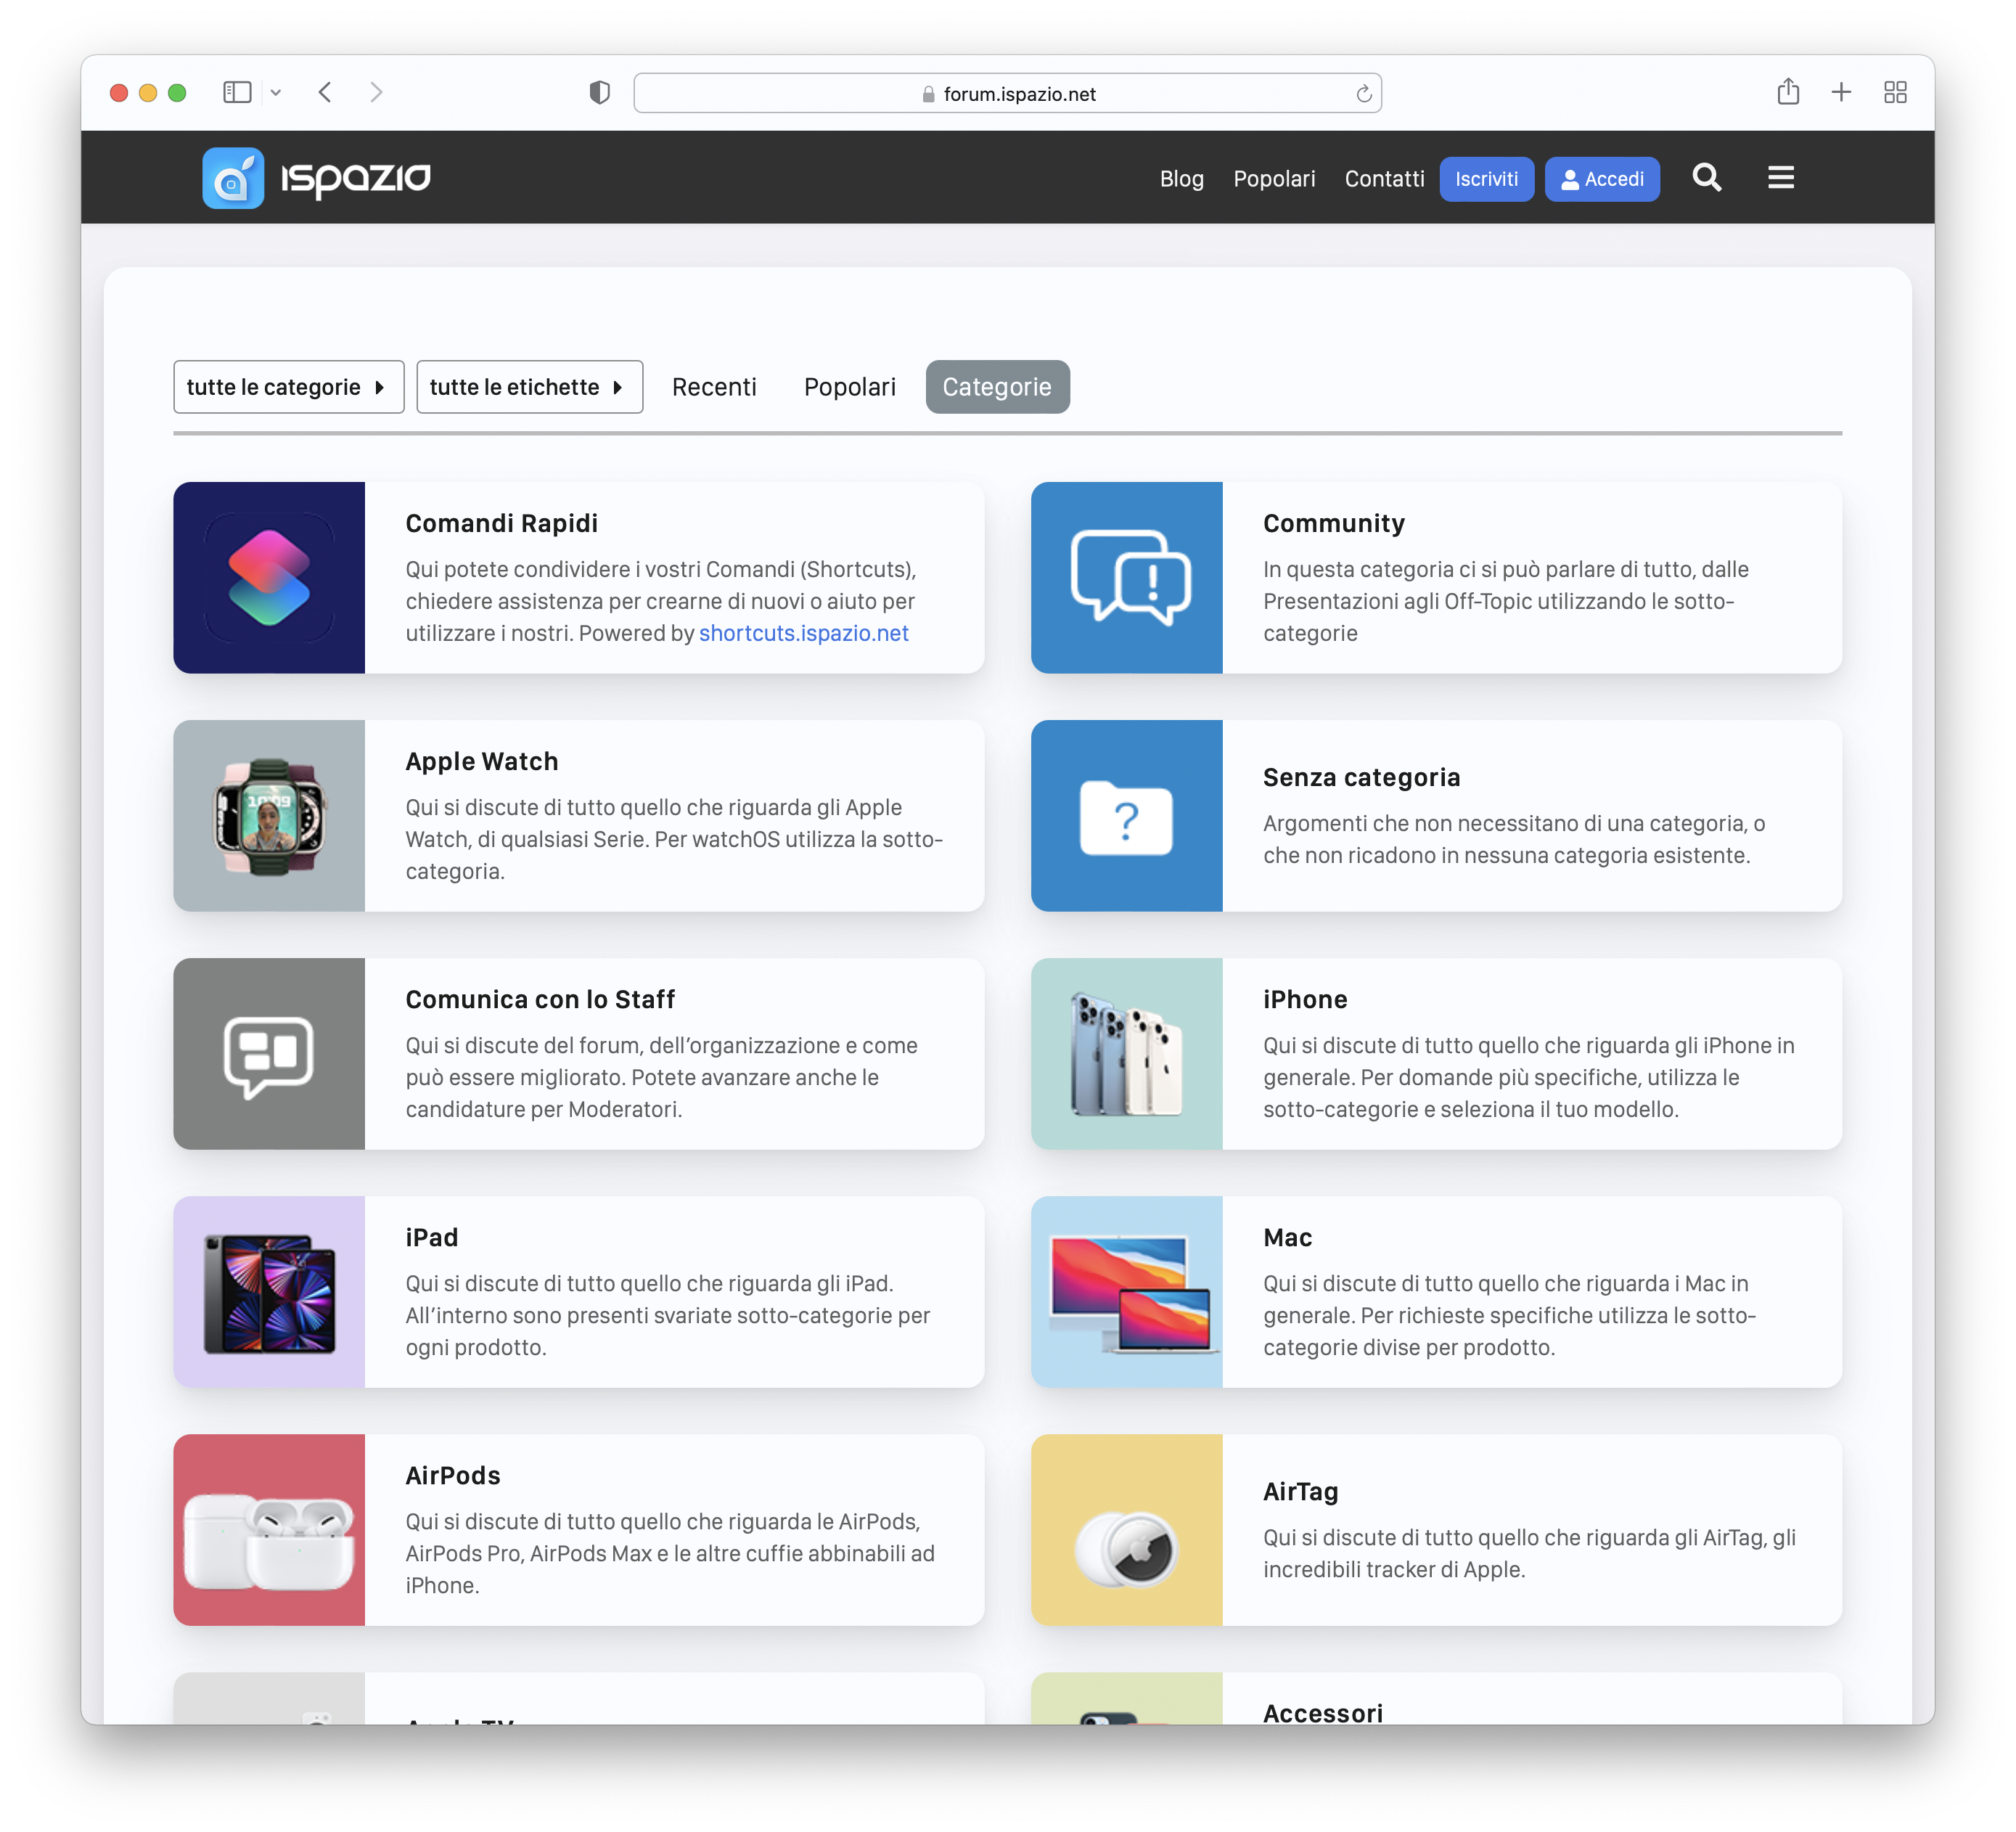Open the Apple Watch category title
Screen dimensions: 2016x1832
(x=481, y=761)
